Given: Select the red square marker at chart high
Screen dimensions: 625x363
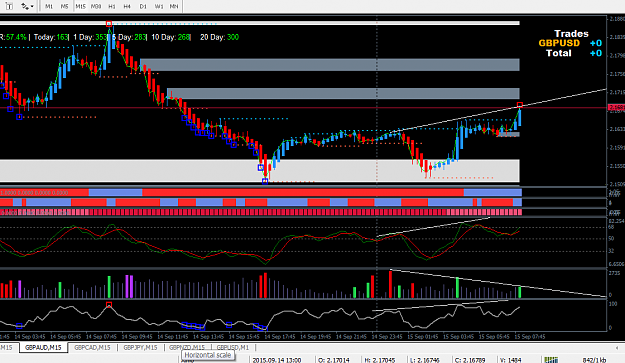Looking at the screenshot, I should [109, 24].
